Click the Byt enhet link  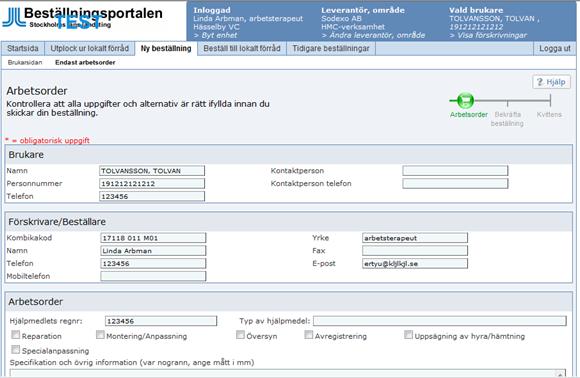[x=215, y=36]
